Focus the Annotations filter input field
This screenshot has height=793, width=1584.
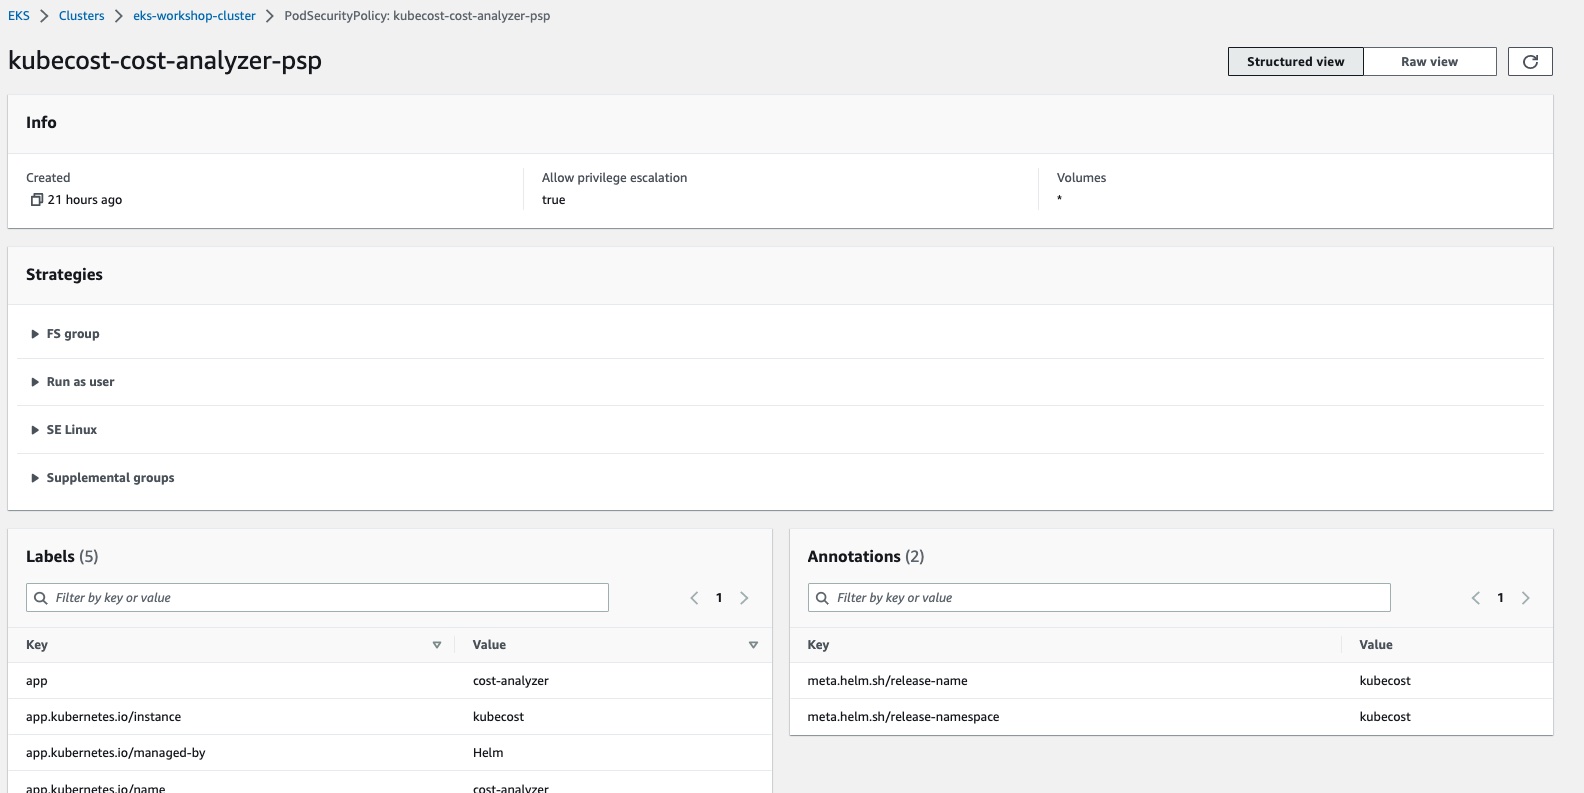[1099, 598]
